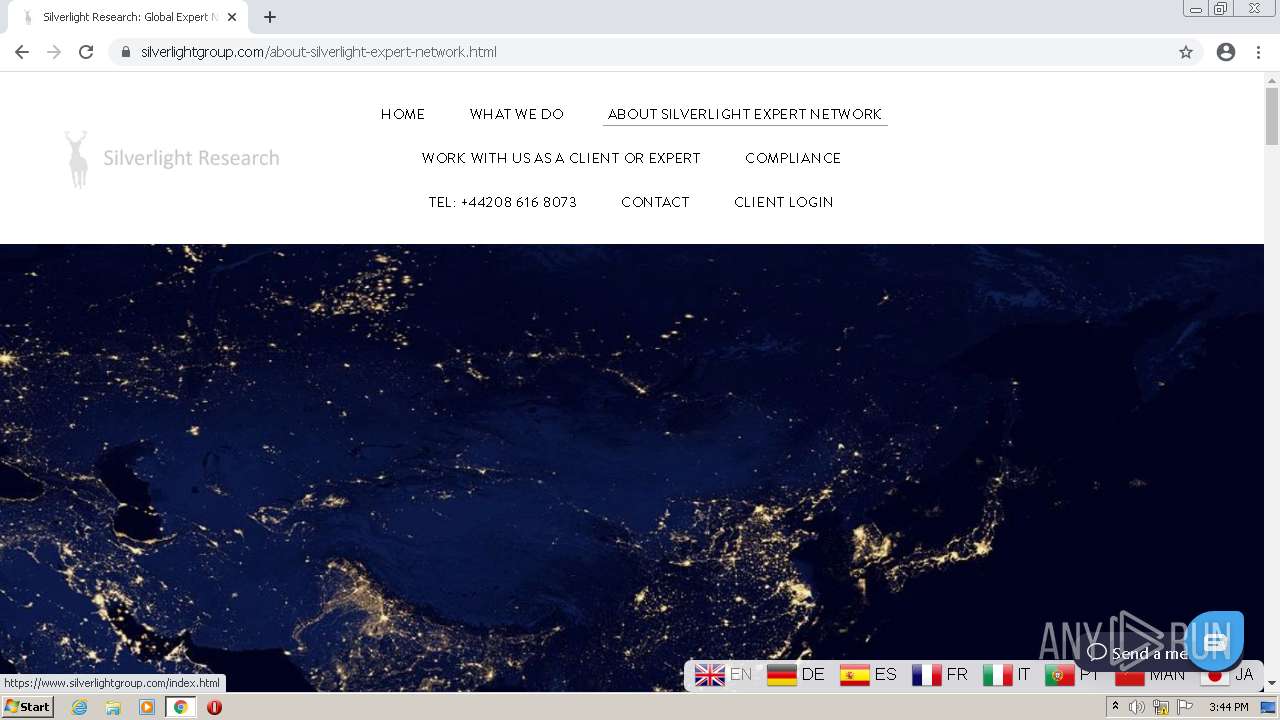This screenshot has height=720, width=1280.
Task: Open Windows Explorer folder in taskbar
Action: [x=113, y=707]
